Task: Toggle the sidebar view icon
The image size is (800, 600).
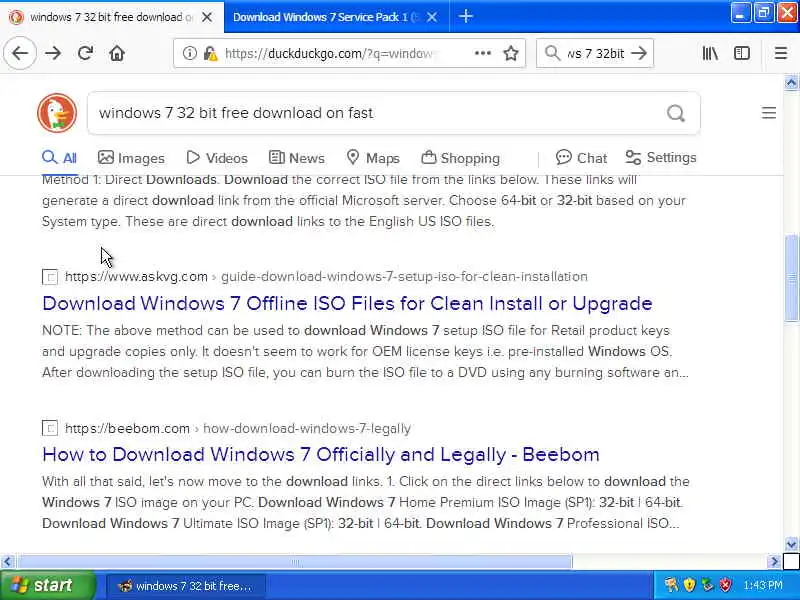Action: tap(742, 53)
